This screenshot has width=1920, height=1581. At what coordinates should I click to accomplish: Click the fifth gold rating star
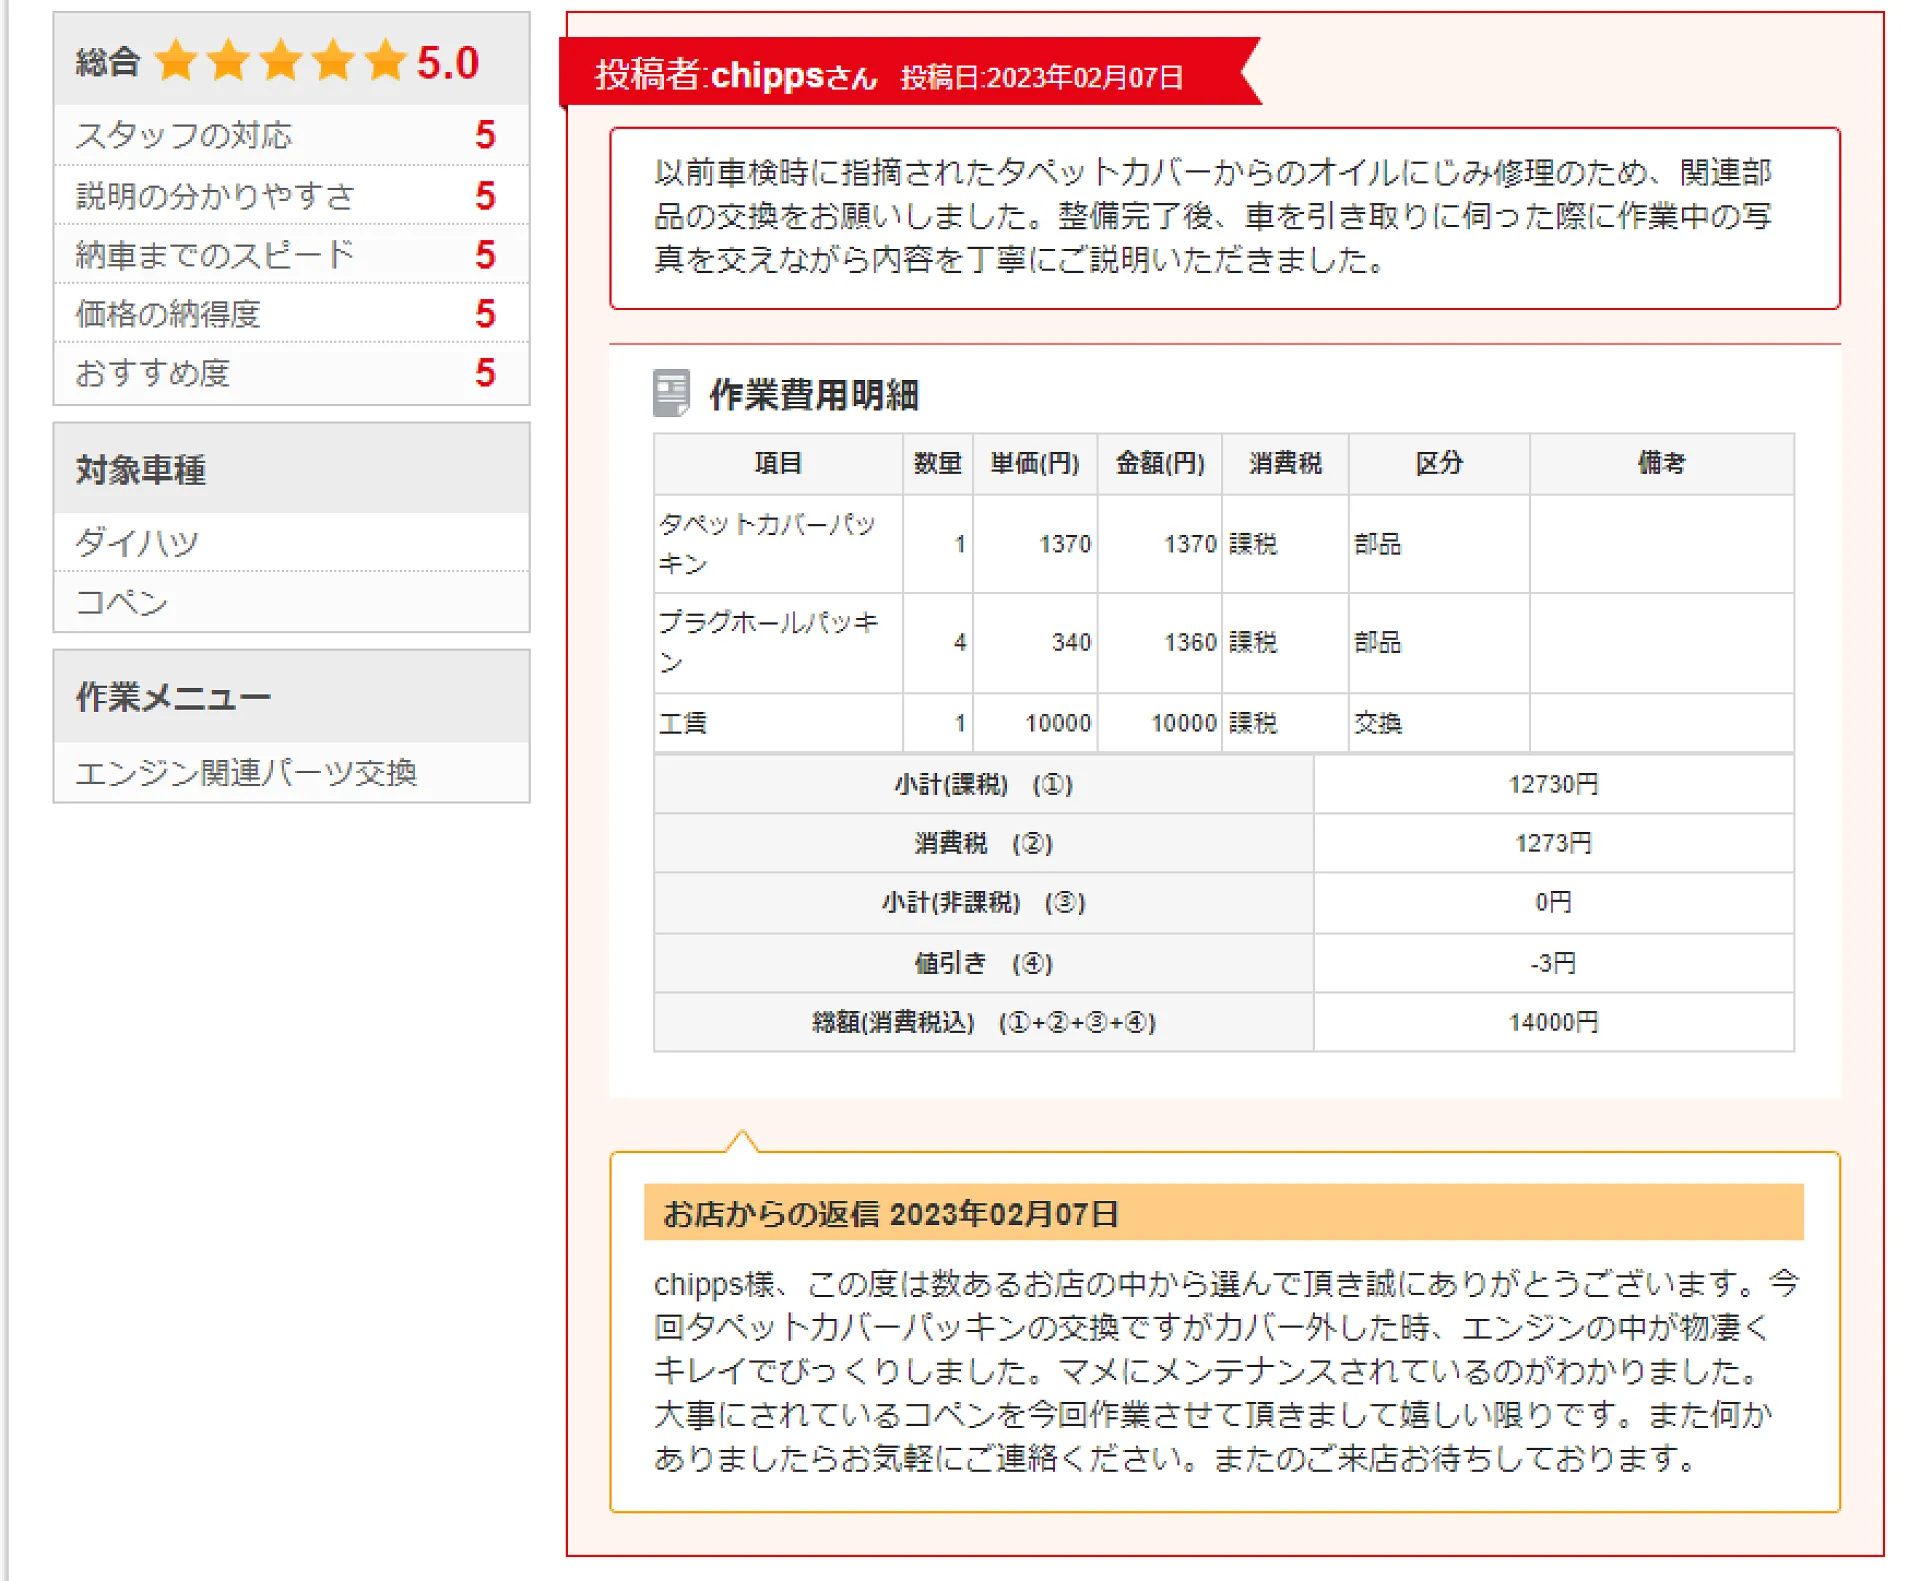pyautogui.click(x=385, y=61)
